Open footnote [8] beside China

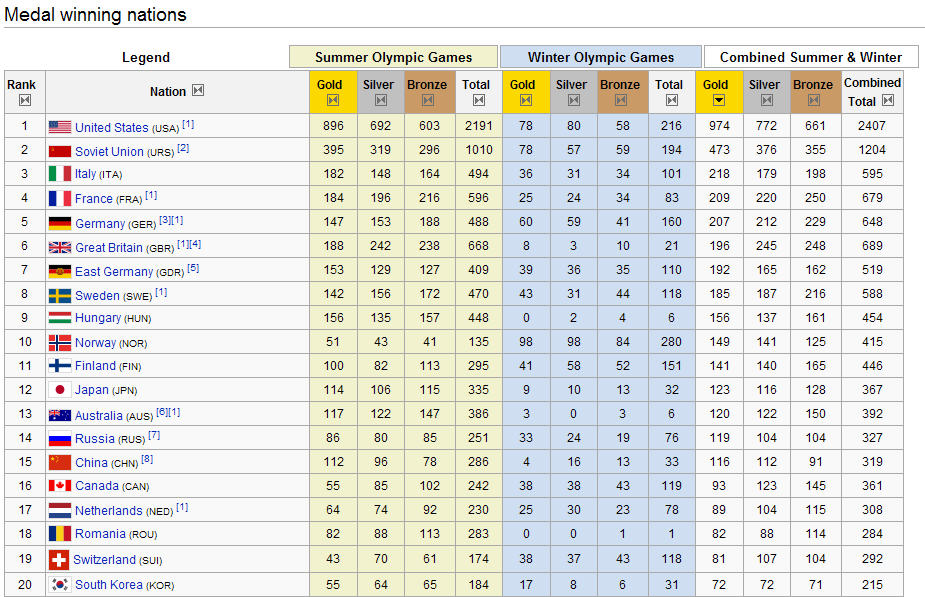click(147, 459)
